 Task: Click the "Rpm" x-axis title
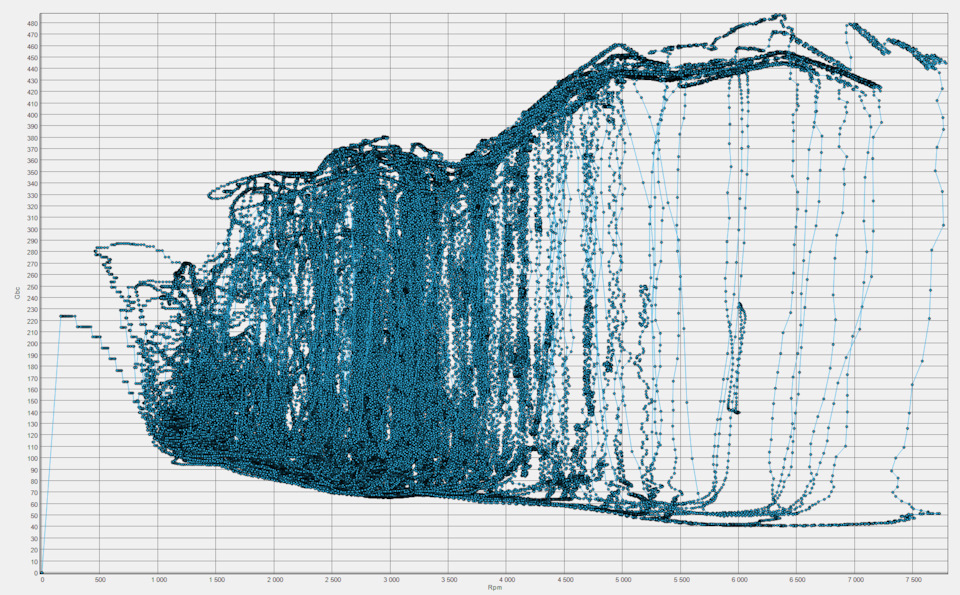pyautogui.click(x=495, y=588)
